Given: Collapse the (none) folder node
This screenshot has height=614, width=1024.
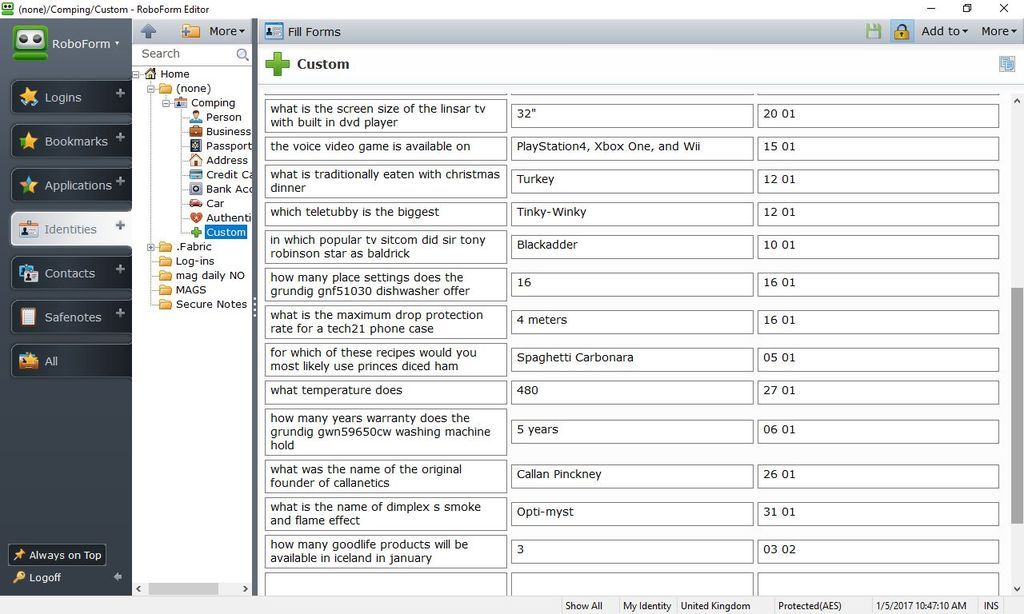Looking at the screenshot, I should (x=151, y=89).
